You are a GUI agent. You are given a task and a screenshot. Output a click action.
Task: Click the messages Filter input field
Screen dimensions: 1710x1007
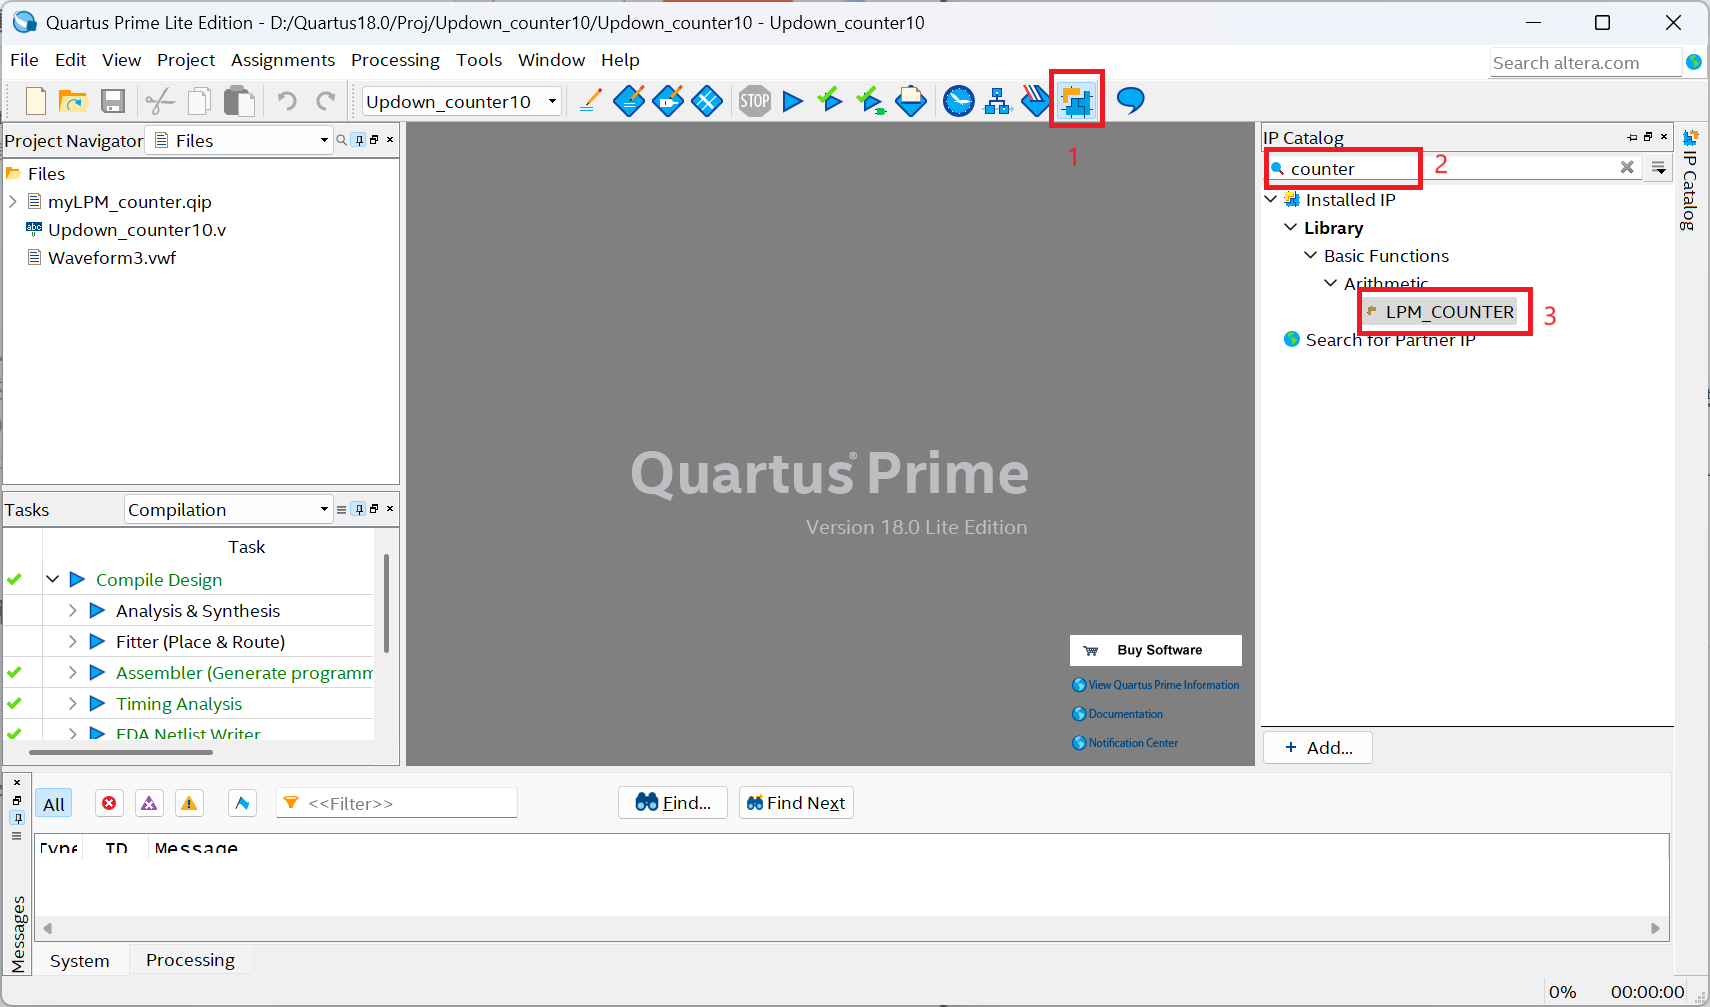tap(397, 803)
